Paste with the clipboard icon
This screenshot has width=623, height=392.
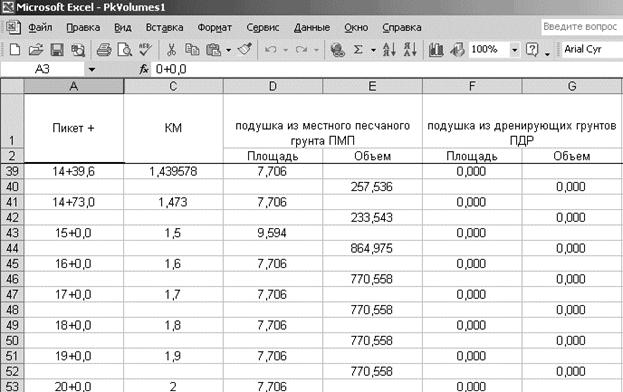[214, 50]
